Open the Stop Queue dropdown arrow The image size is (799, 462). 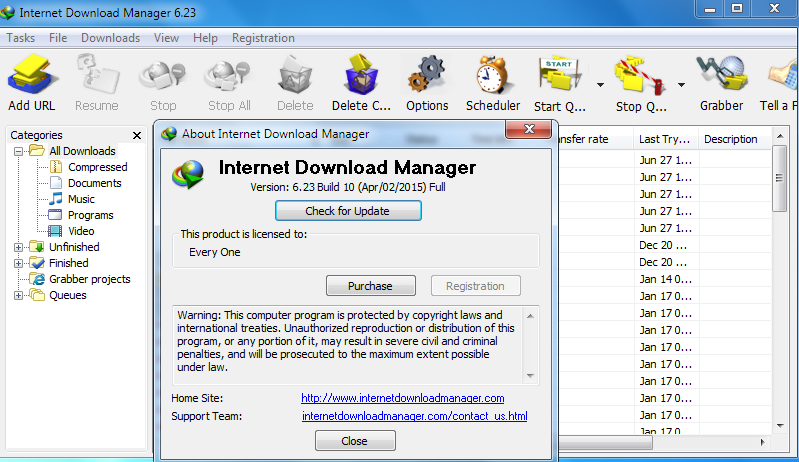pos(681,85)
